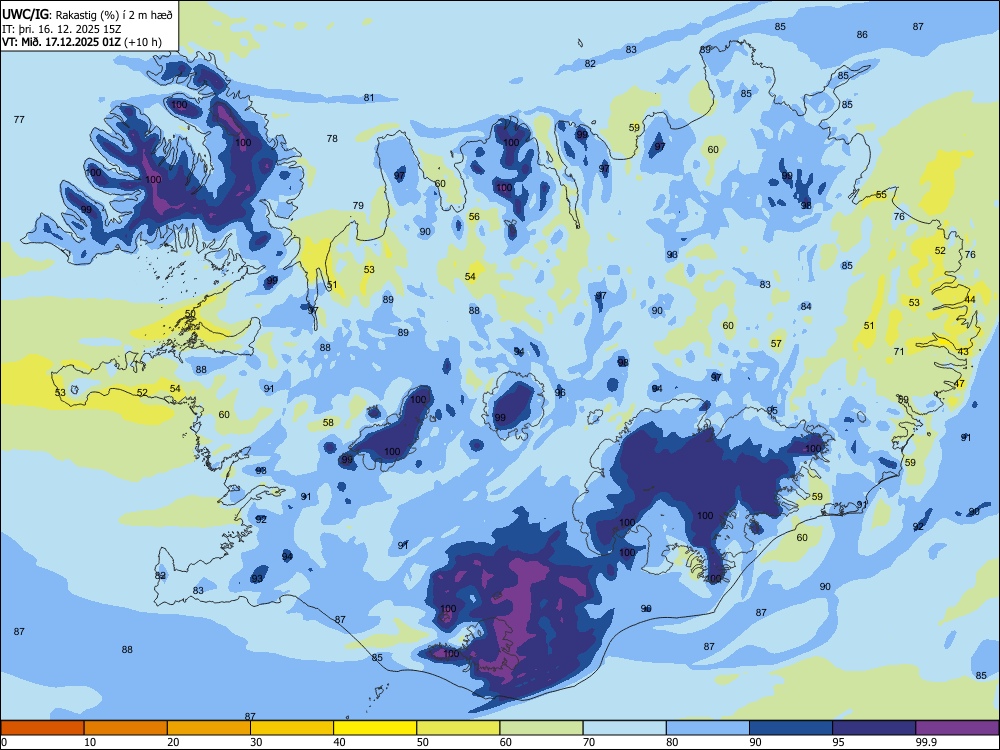Click the '57' humidity value on the map

pos(776,343)
